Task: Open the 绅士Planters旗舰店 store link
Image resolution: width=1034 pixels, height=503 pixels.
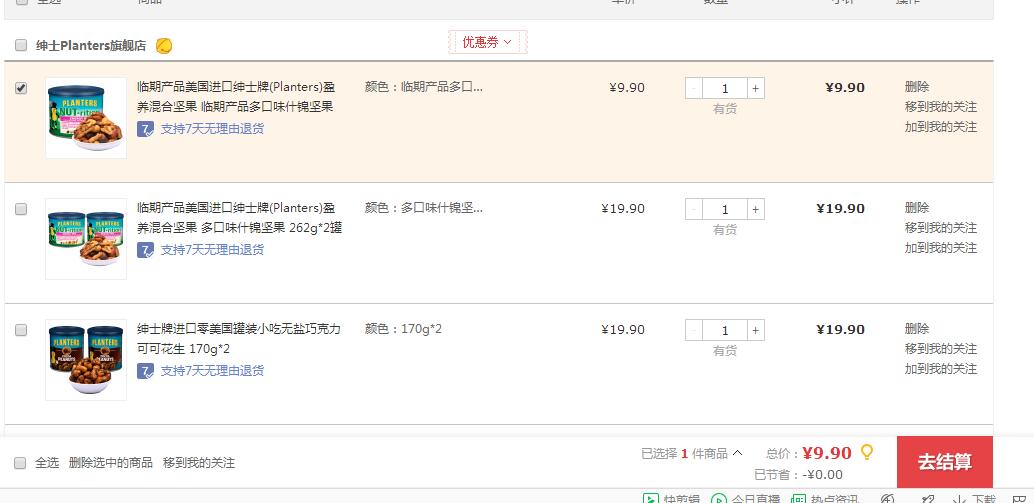Action: click(91, 45)
